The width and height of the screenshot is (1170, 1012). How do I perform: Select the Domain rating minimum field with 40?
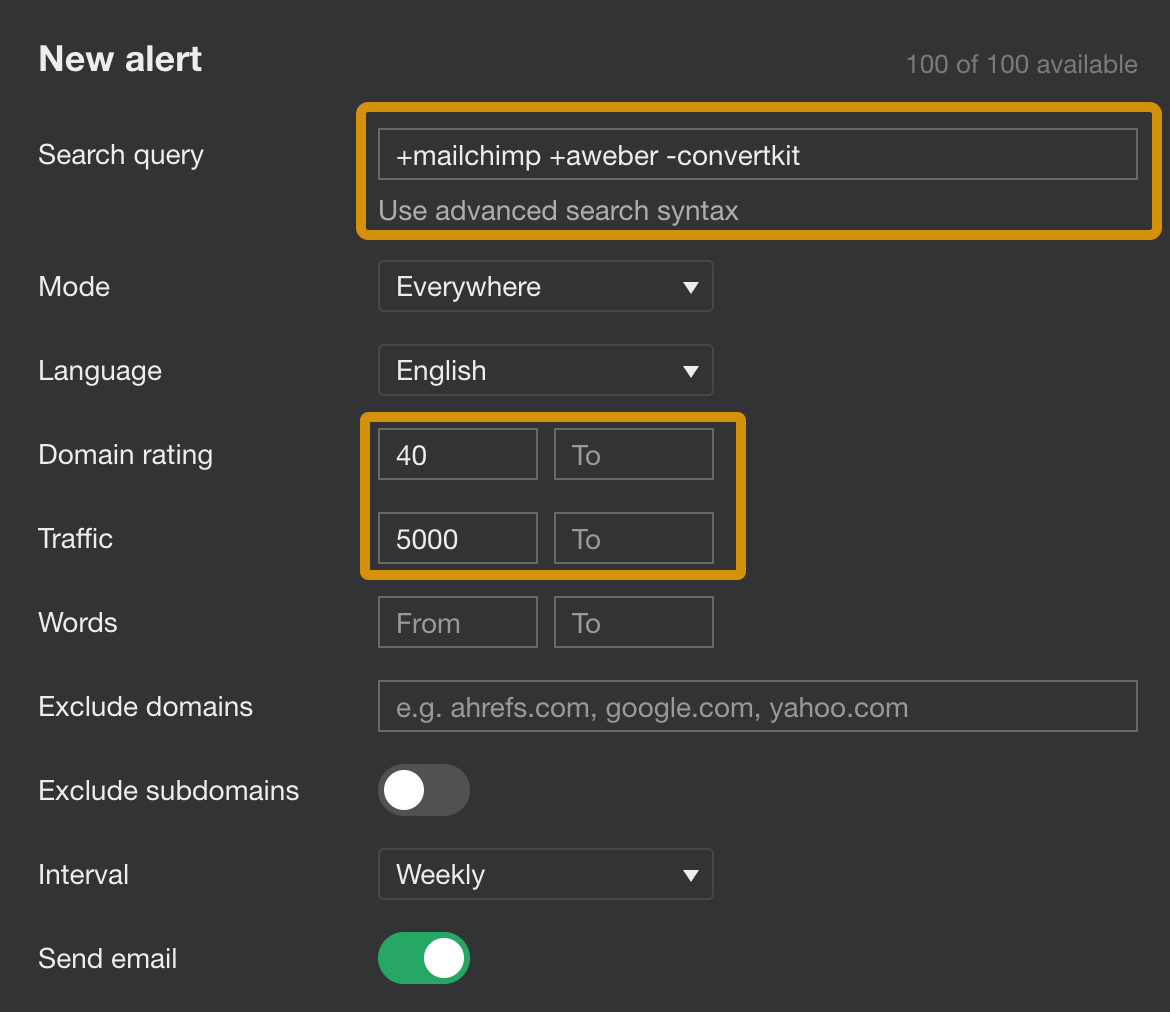pyautogui.click(x=457, y=455)
